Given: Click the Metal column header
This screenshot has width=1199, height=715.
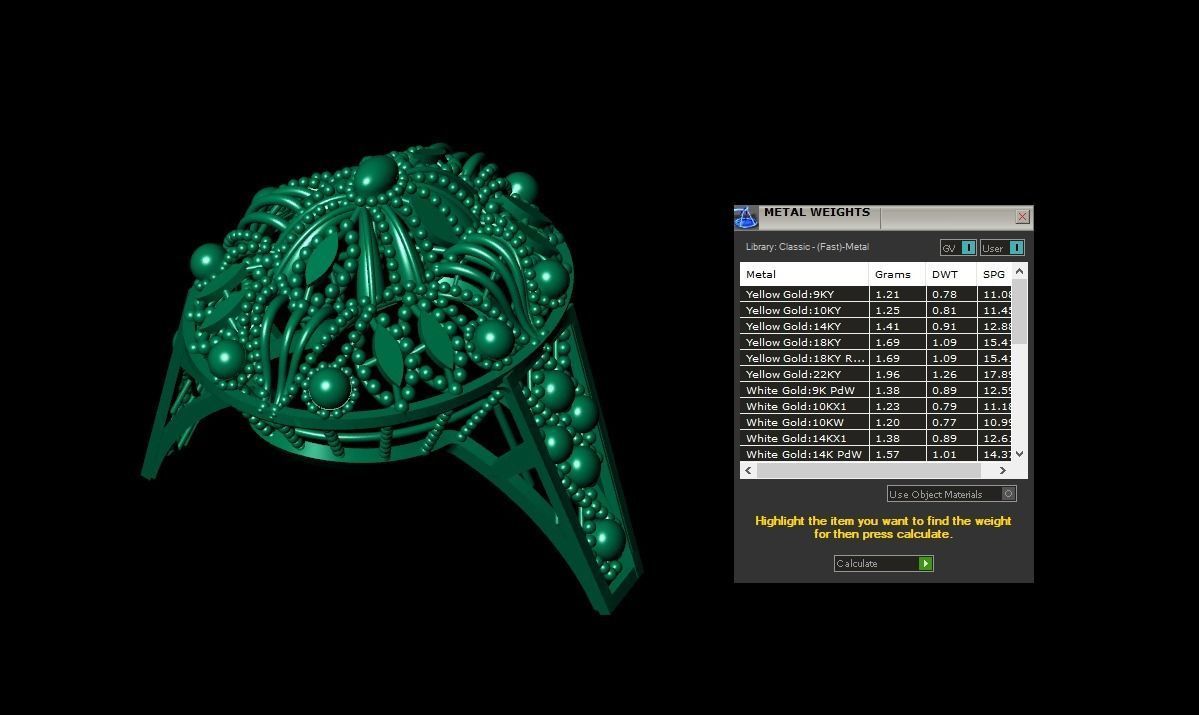Looking at the screenshot, I should coord(804,275).
